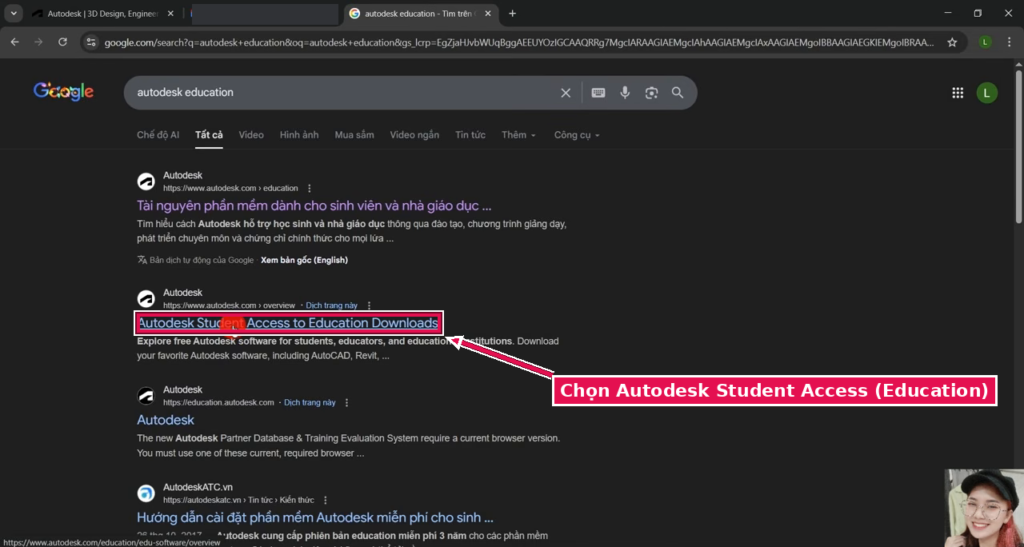Bookmark this page with the star icon
This screenshot has height=547, width=1024.
pyautogui.click(x=952, y=42)
